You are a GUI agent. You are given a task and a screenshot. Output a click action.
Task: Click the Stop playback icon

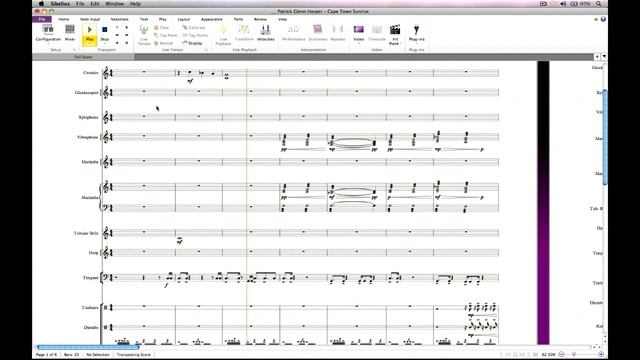point(104,30)
